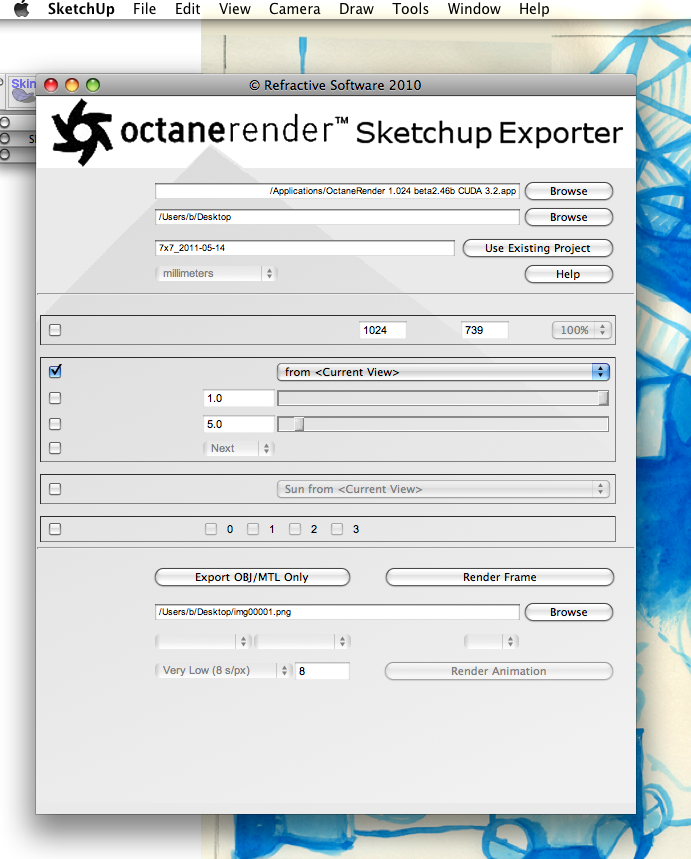Open the Very Low (8 s/px) dropdown
The width and height of the screenshot is (691, 859).
click(223, 671)
